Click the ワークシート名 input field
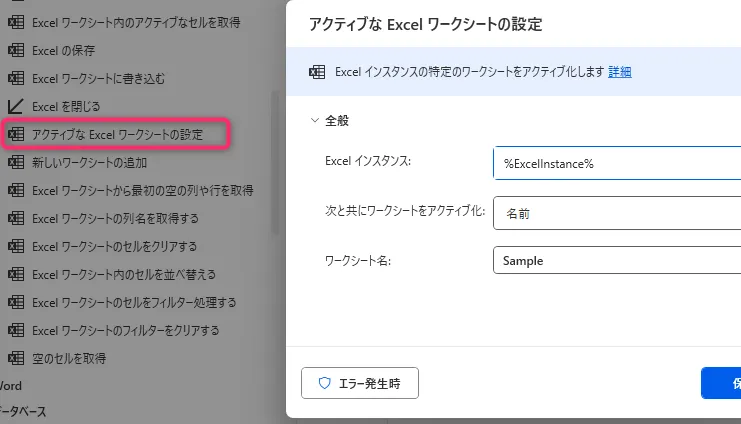This screenshot has height=424, width=741. (x=616, y=260)
